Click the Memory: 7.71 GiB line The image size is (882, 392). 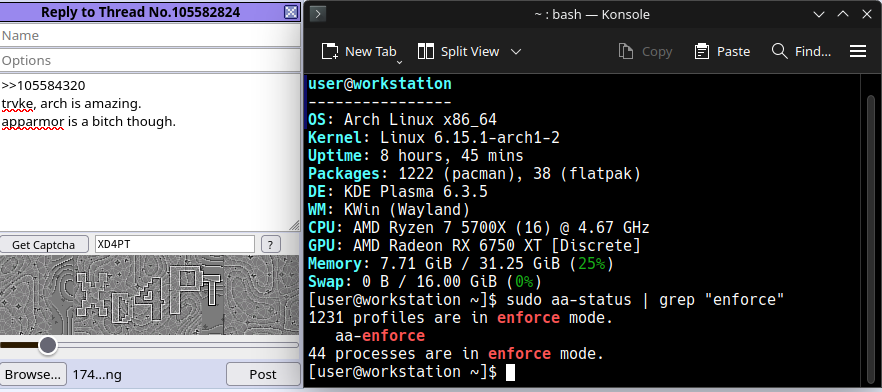click(x=461, y=264)
